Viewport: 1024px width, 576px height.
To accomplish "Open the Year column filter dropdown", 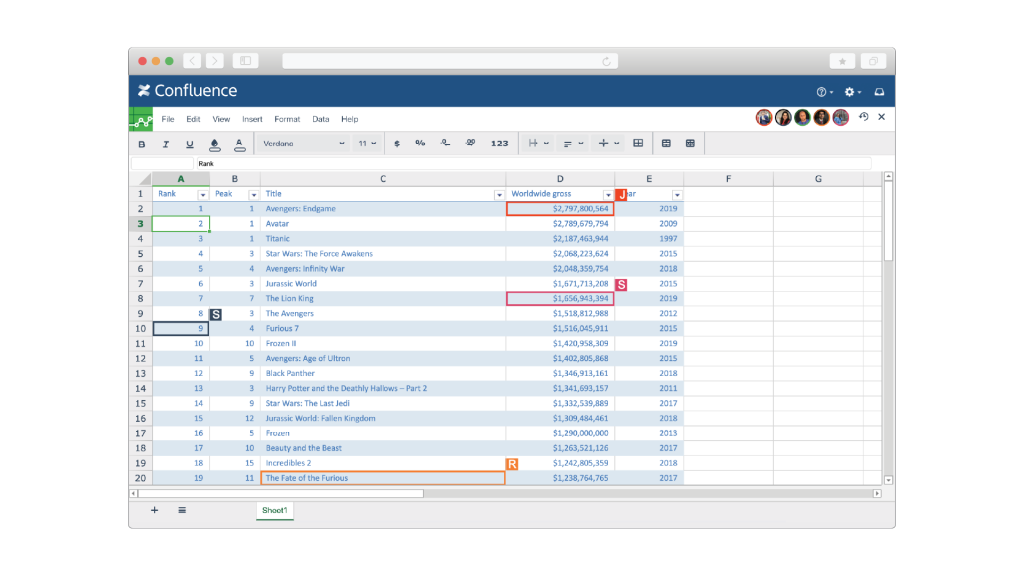I will tap(677, 195).
